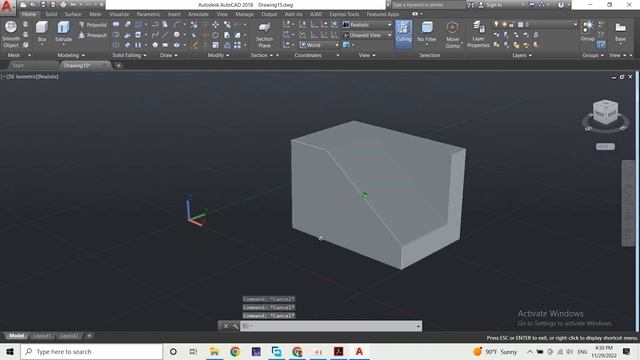Open File Explorer from the taskbar
Screen dimensions: 640x360
(x=214, y=351)
